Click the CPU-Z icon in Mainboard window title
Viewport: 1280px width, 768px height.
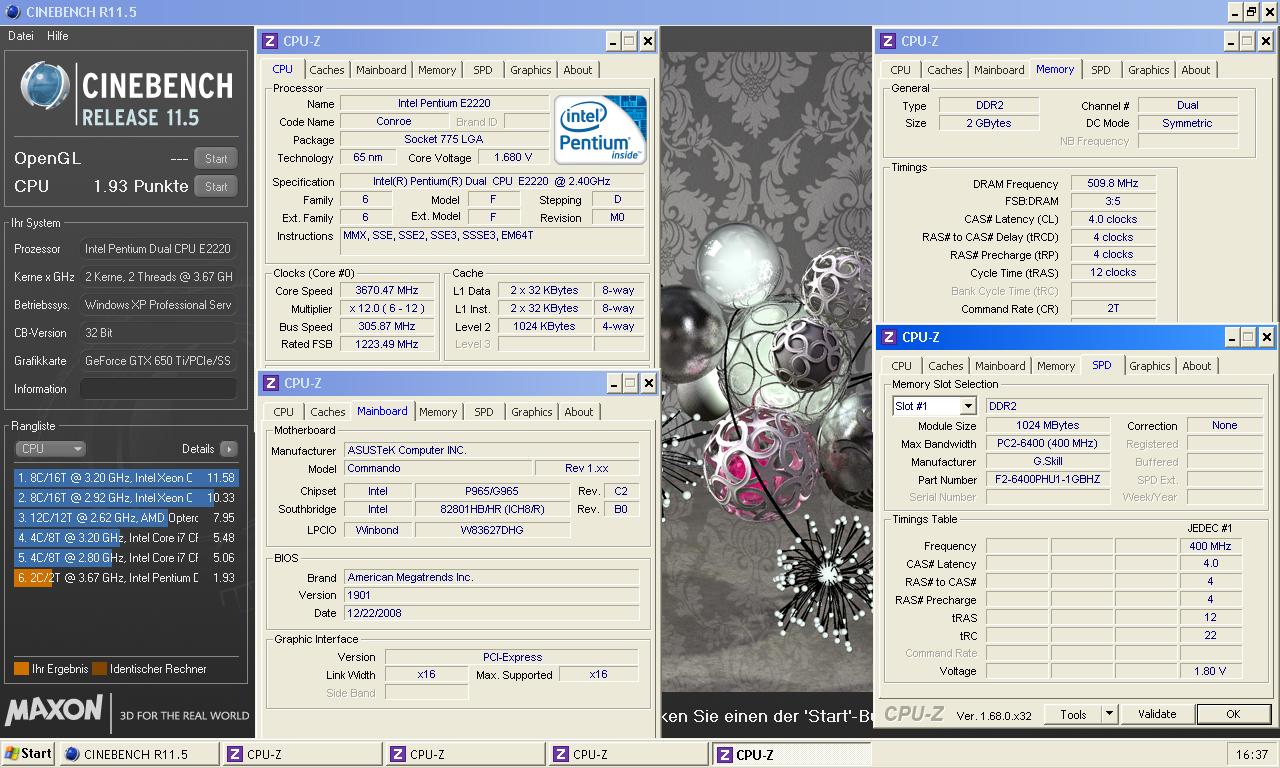270,383
